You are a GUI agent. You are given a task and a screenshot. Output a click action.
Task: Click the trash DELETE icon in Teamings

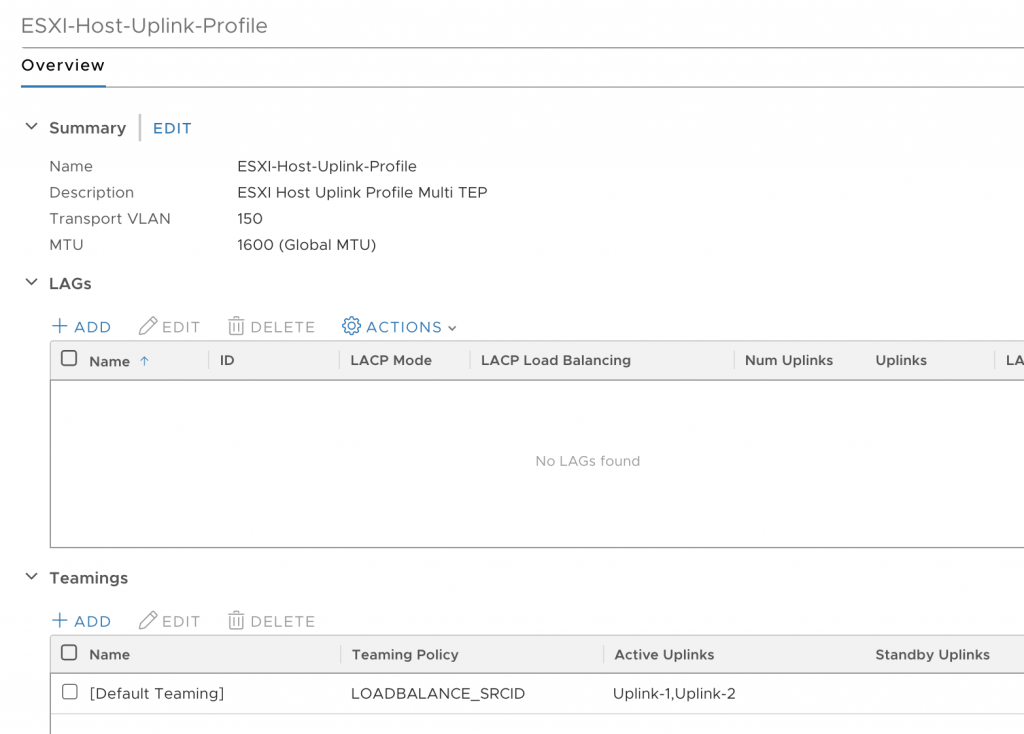point(236,620)
